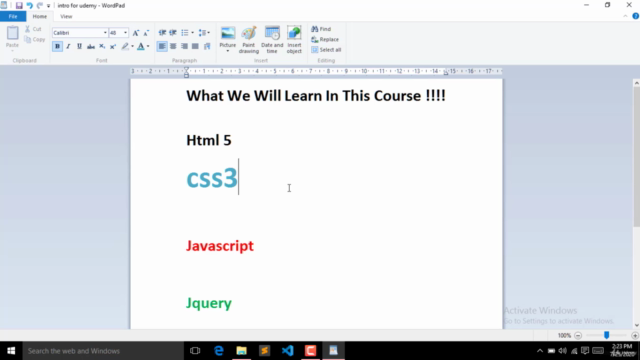Select Justify text alignment
Screen dimensions: 640x360
(196, 47)
